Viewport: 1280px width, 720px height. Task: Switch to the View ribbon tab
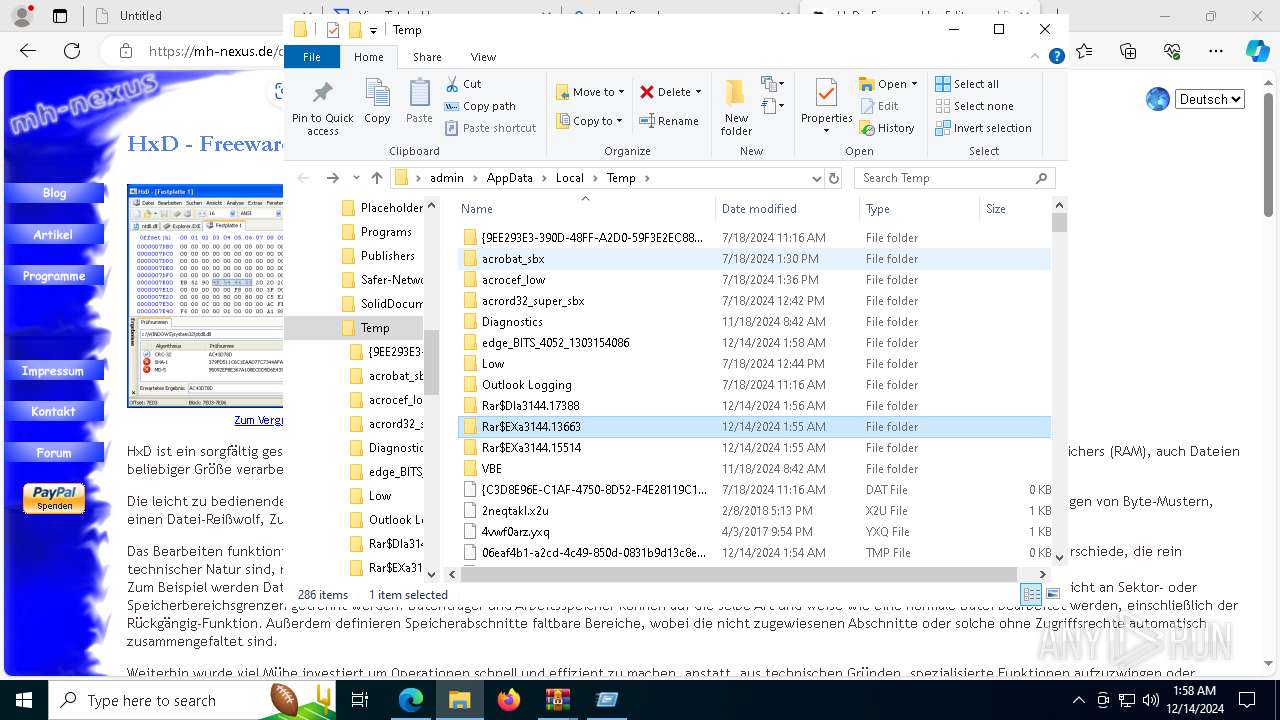[483, 57]
